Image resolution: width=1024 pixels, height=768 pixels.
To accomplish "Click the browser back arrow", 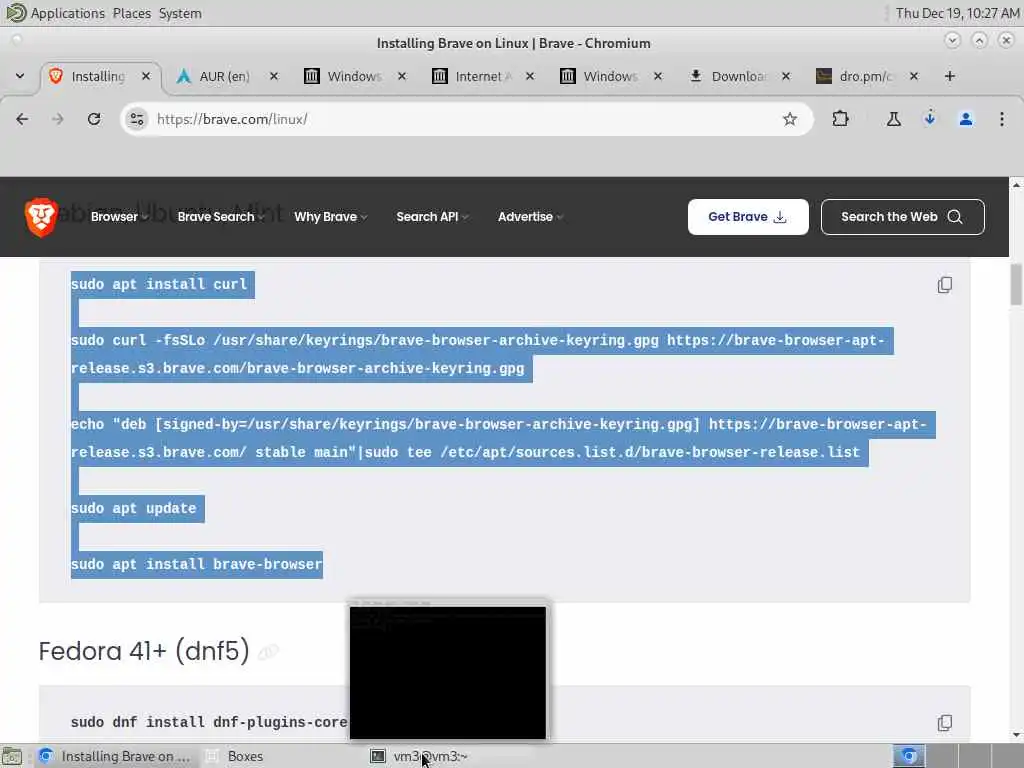I will tap(22, 119).
